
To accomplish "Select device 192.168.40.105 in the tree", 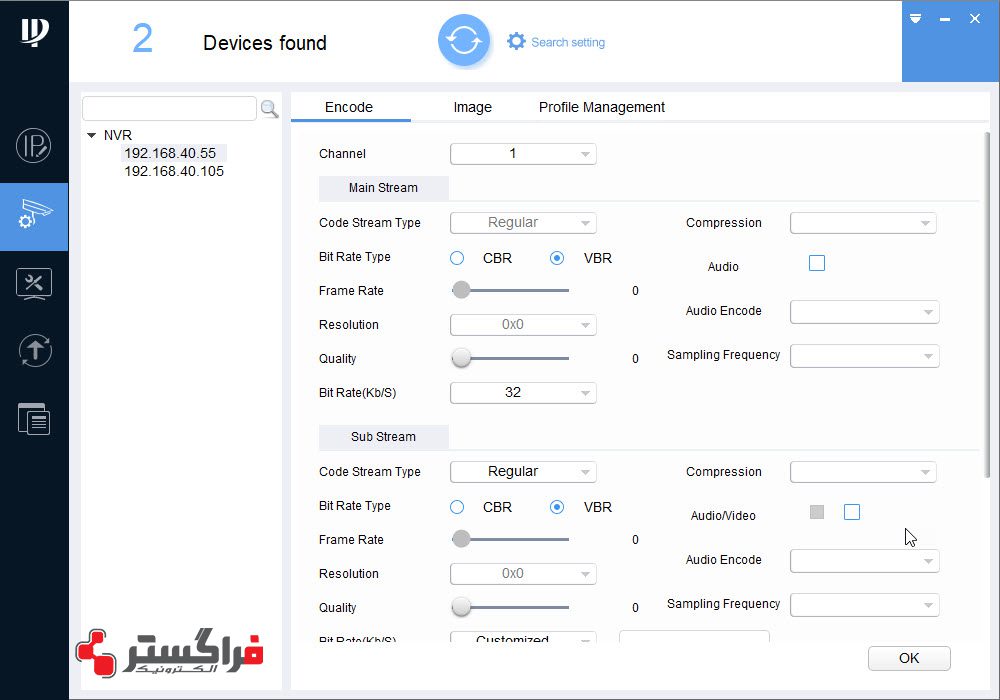I will pyautogui.click(x=173, y=171).
